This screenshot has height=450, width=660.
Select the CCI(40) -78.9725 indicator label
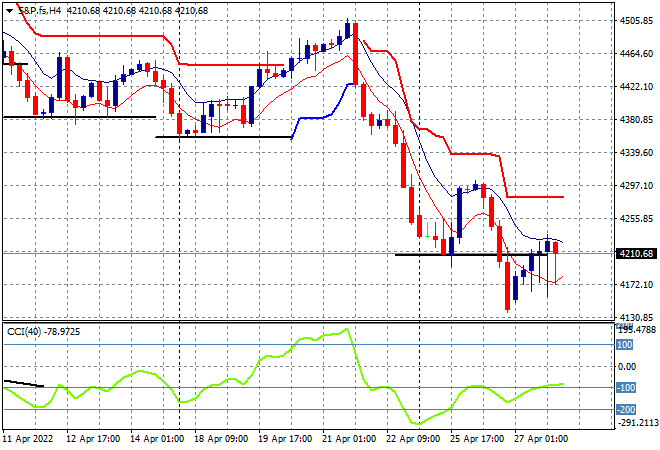point(43,332)
